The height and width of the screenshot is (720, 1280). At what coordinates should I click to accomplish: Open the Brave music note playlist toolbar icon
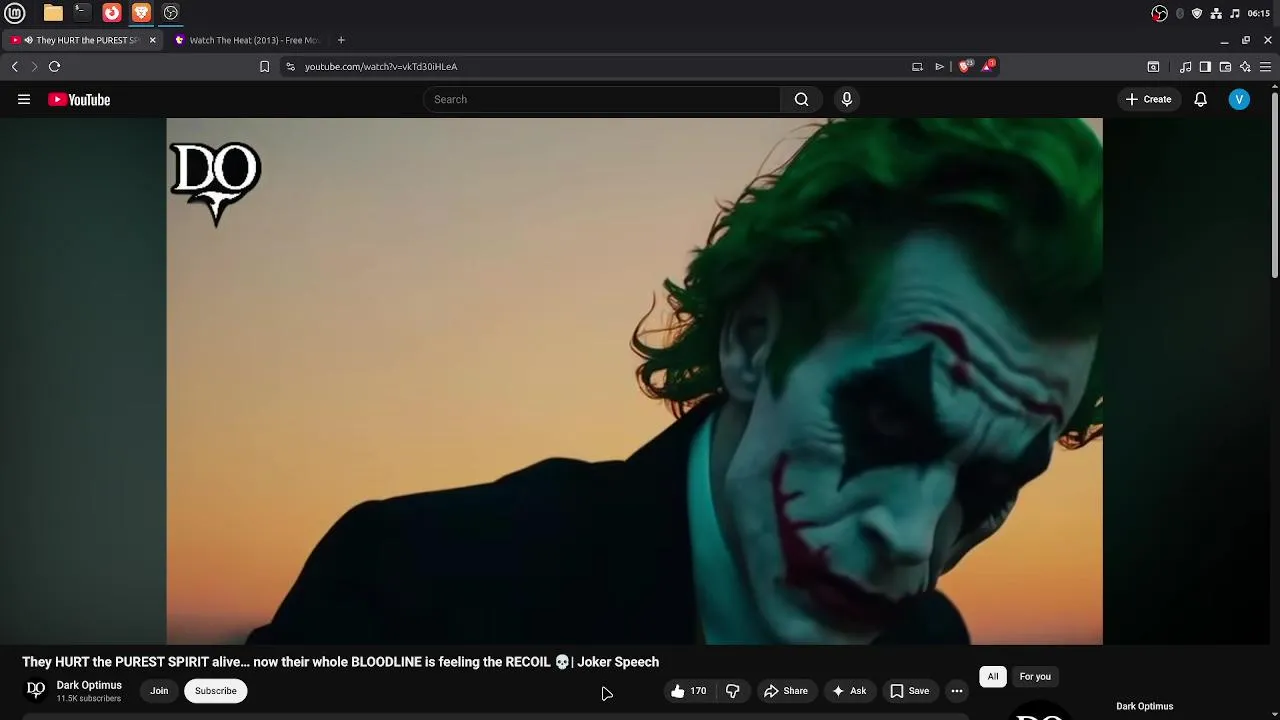(1185, 67)
